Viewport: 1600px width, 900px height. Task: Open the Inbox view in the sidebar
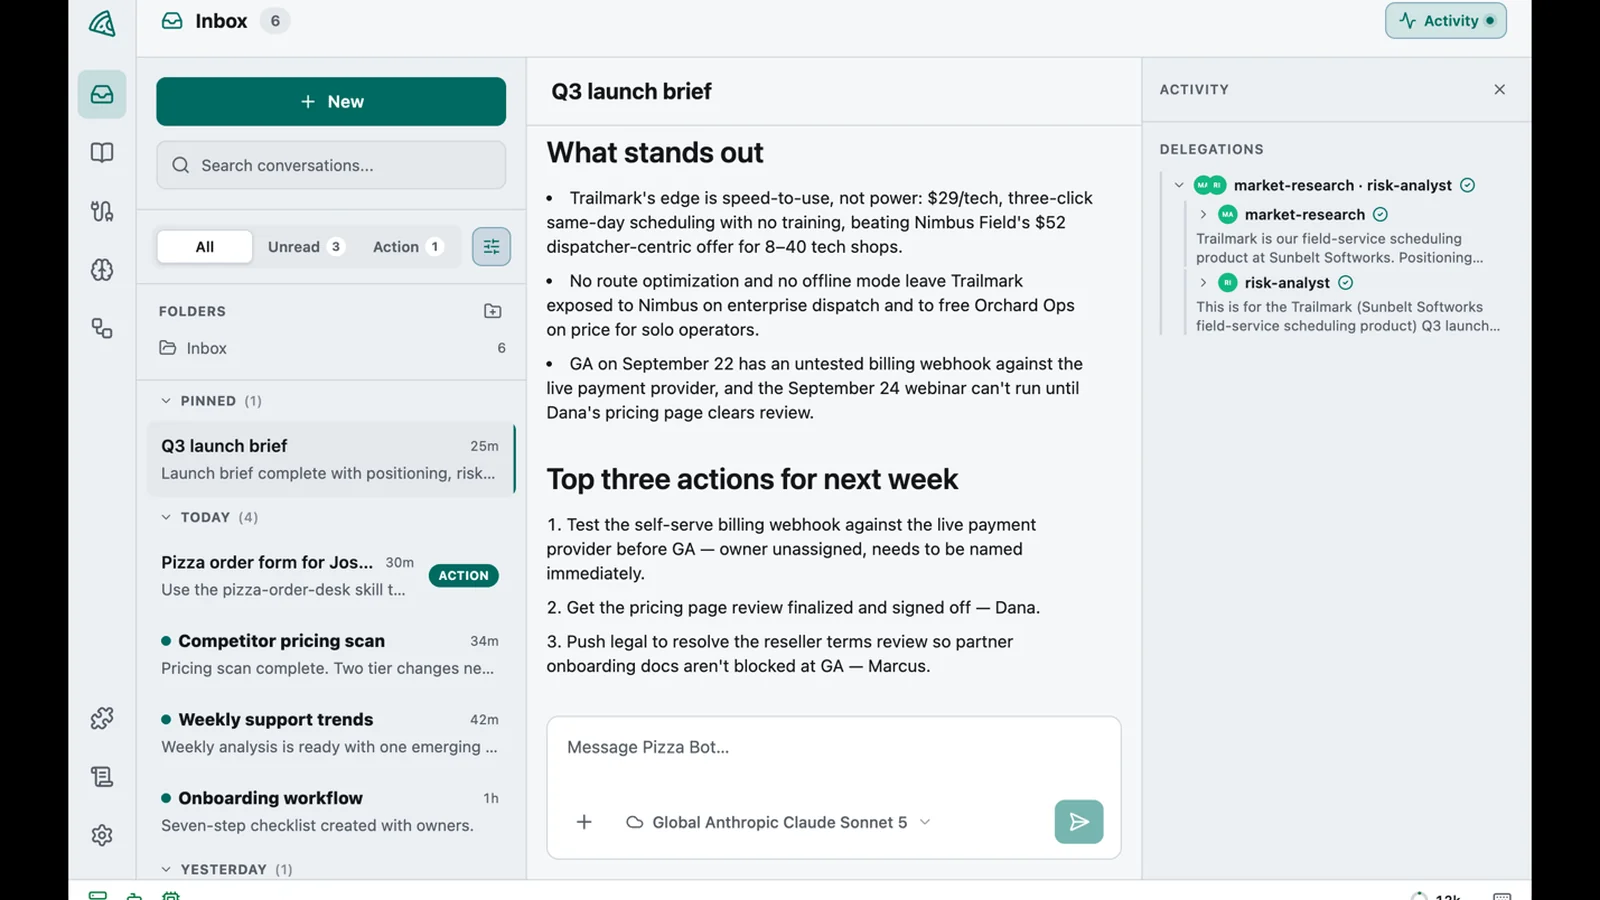[x=102, y=94]
